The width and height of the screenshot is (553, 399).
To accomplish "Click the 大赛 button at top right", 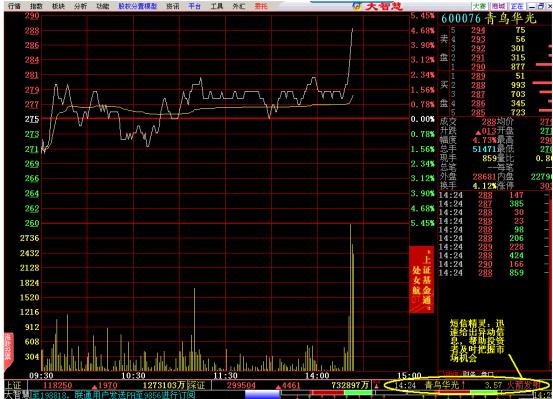I will click(x=479, y=6).
